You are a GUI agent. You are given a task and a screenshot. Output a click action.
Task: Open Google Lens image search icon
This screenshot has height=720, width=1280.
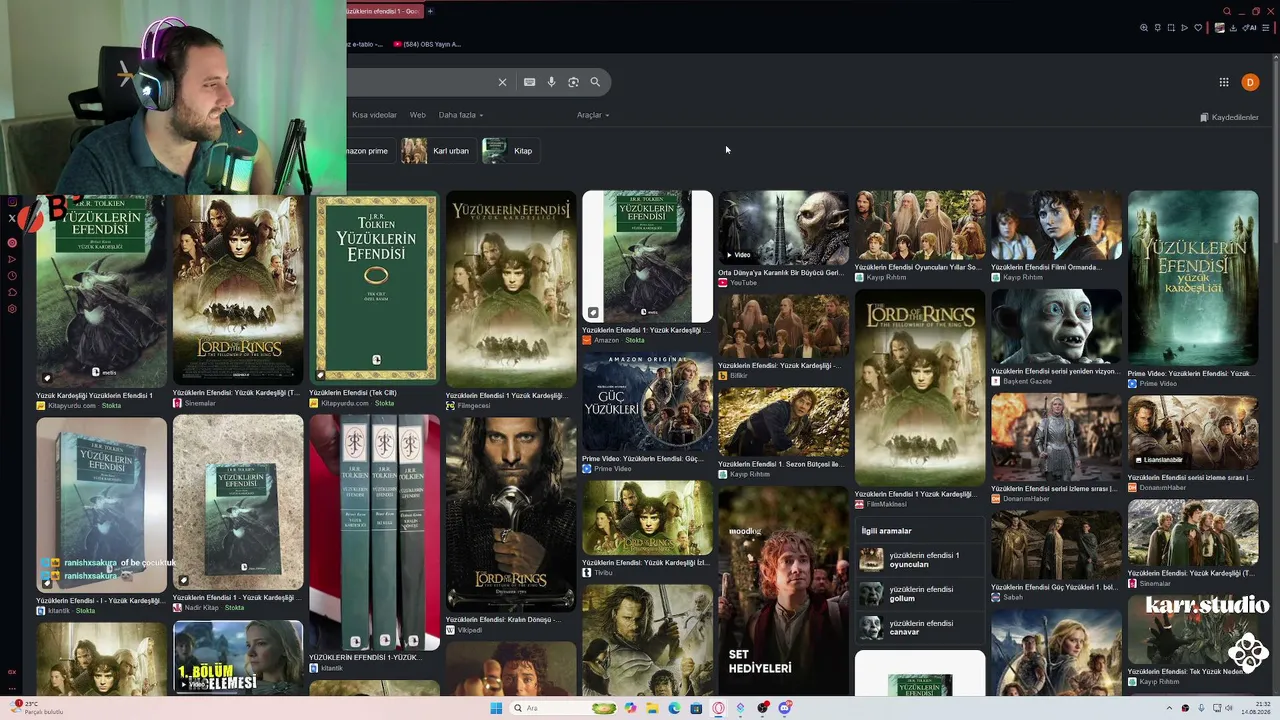[573, 82]
